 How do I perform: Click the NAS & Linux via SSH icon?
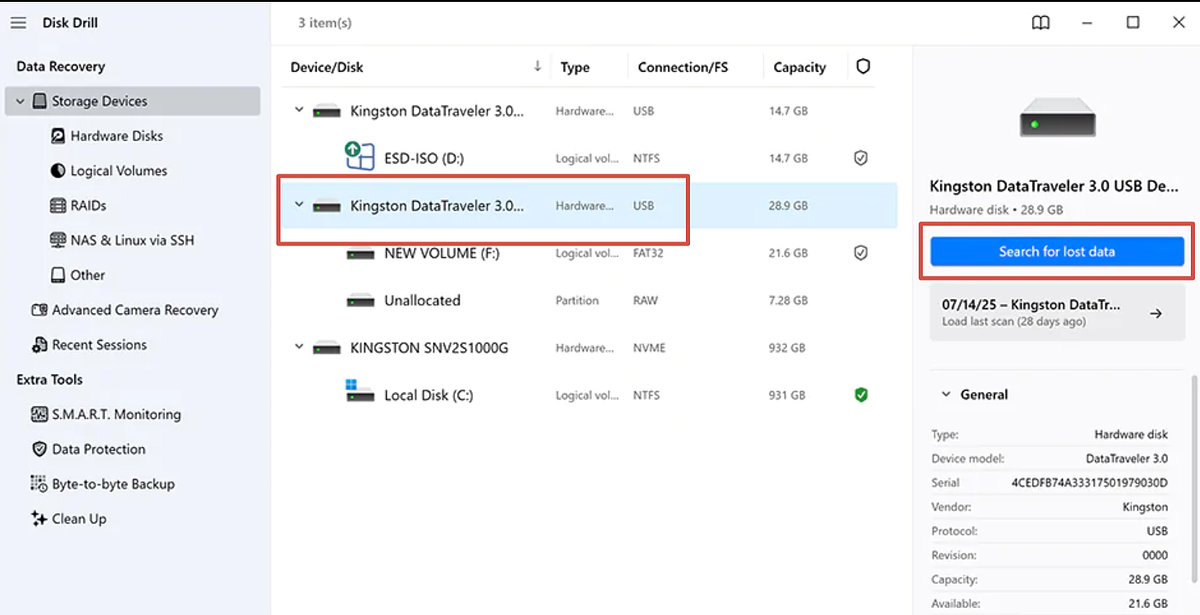(59, 240)
